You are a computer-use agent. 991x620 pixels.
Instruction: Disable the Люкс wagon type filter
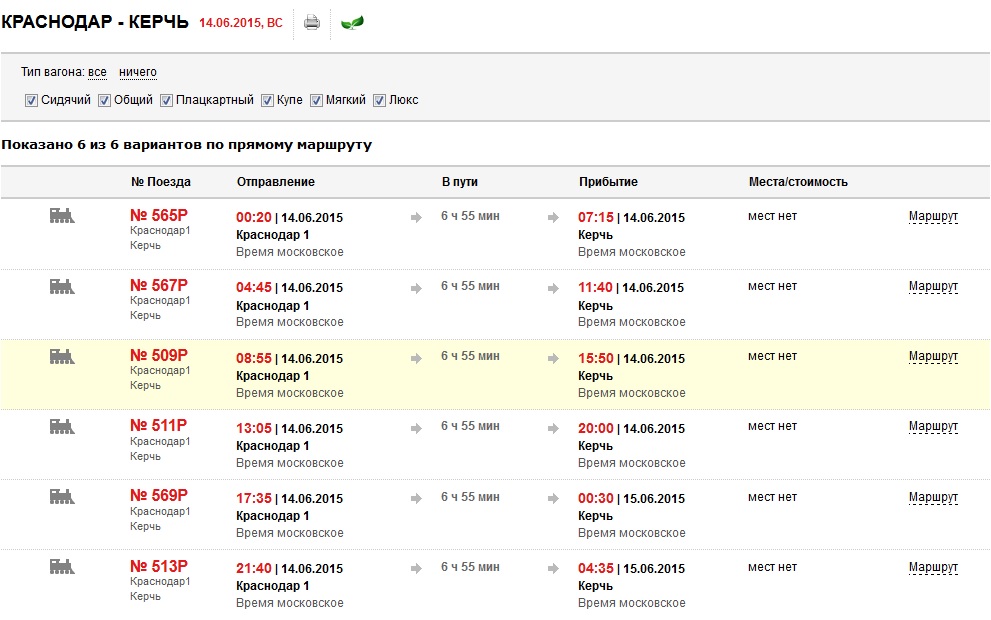pyautogui.click(x=380, y=101)
